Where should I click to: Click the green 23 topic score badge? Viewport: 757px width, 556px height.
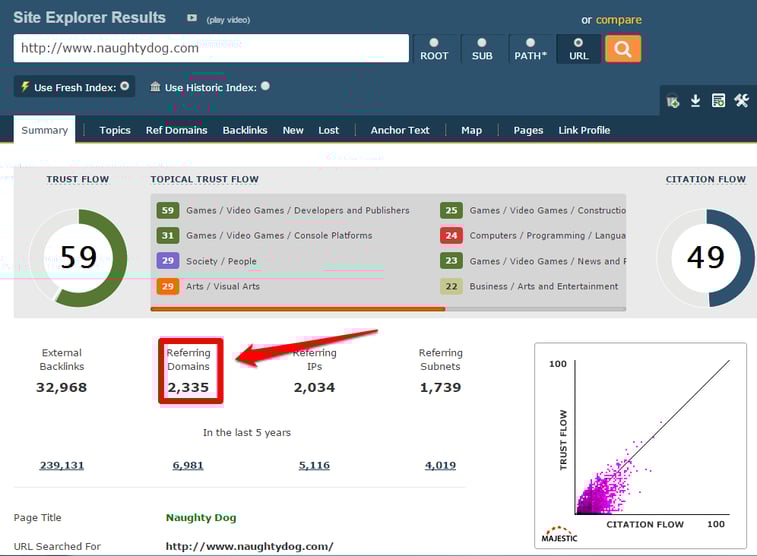pyautogui.click(x=451, y=261)
